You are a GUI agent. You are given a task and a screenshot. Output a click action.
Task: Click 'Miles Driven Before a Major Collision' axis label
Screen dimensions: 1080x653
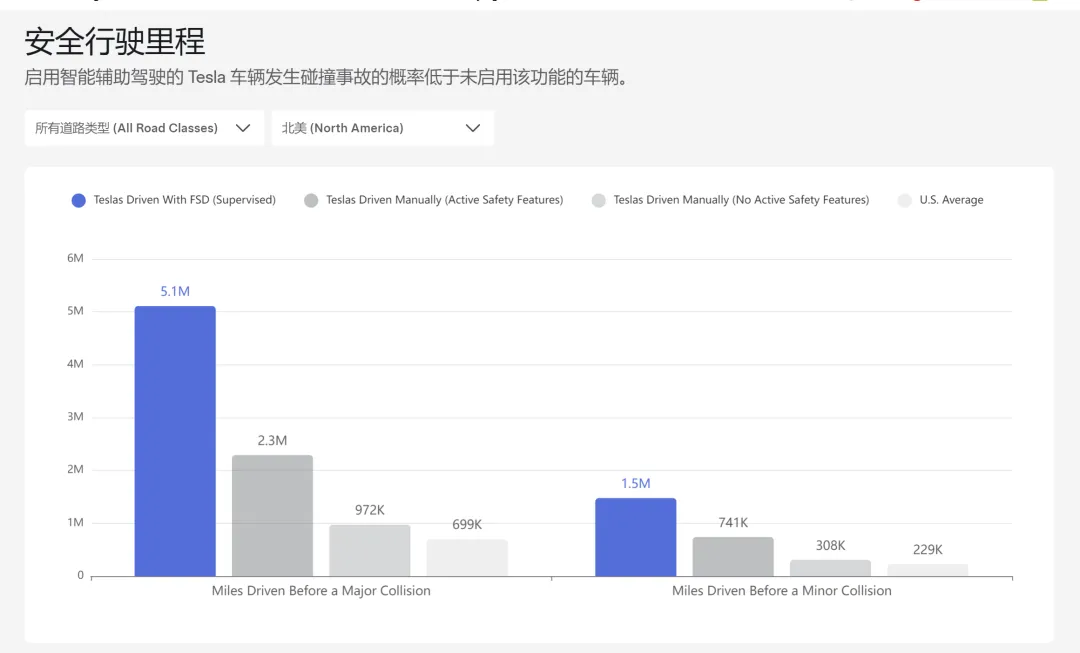pos(321,591)
